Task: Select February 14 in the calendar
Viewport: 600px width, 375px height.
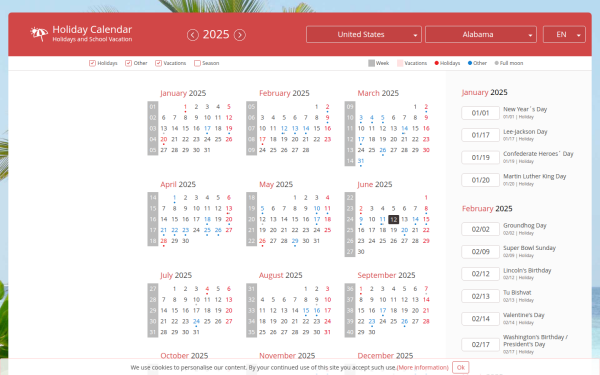Action: pos(306,129)
